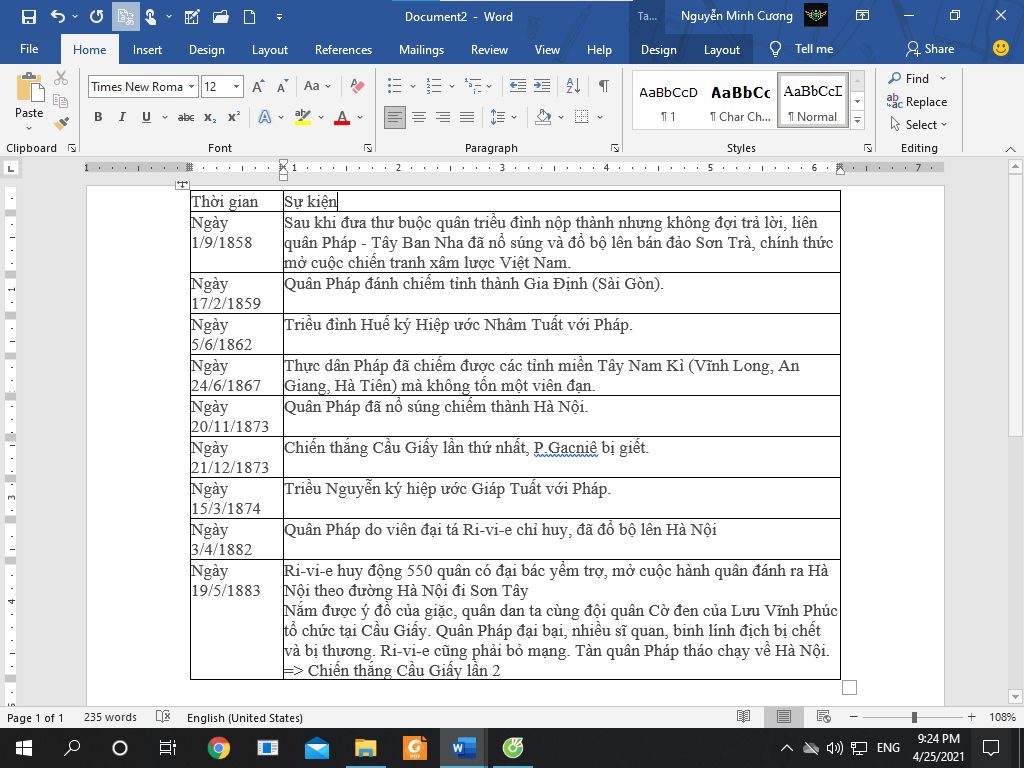Adjust the zoom slider handle
Image resolution: width=1024 pixels, height=768 pixels.
pyautogui.click(x=914, y=717)
